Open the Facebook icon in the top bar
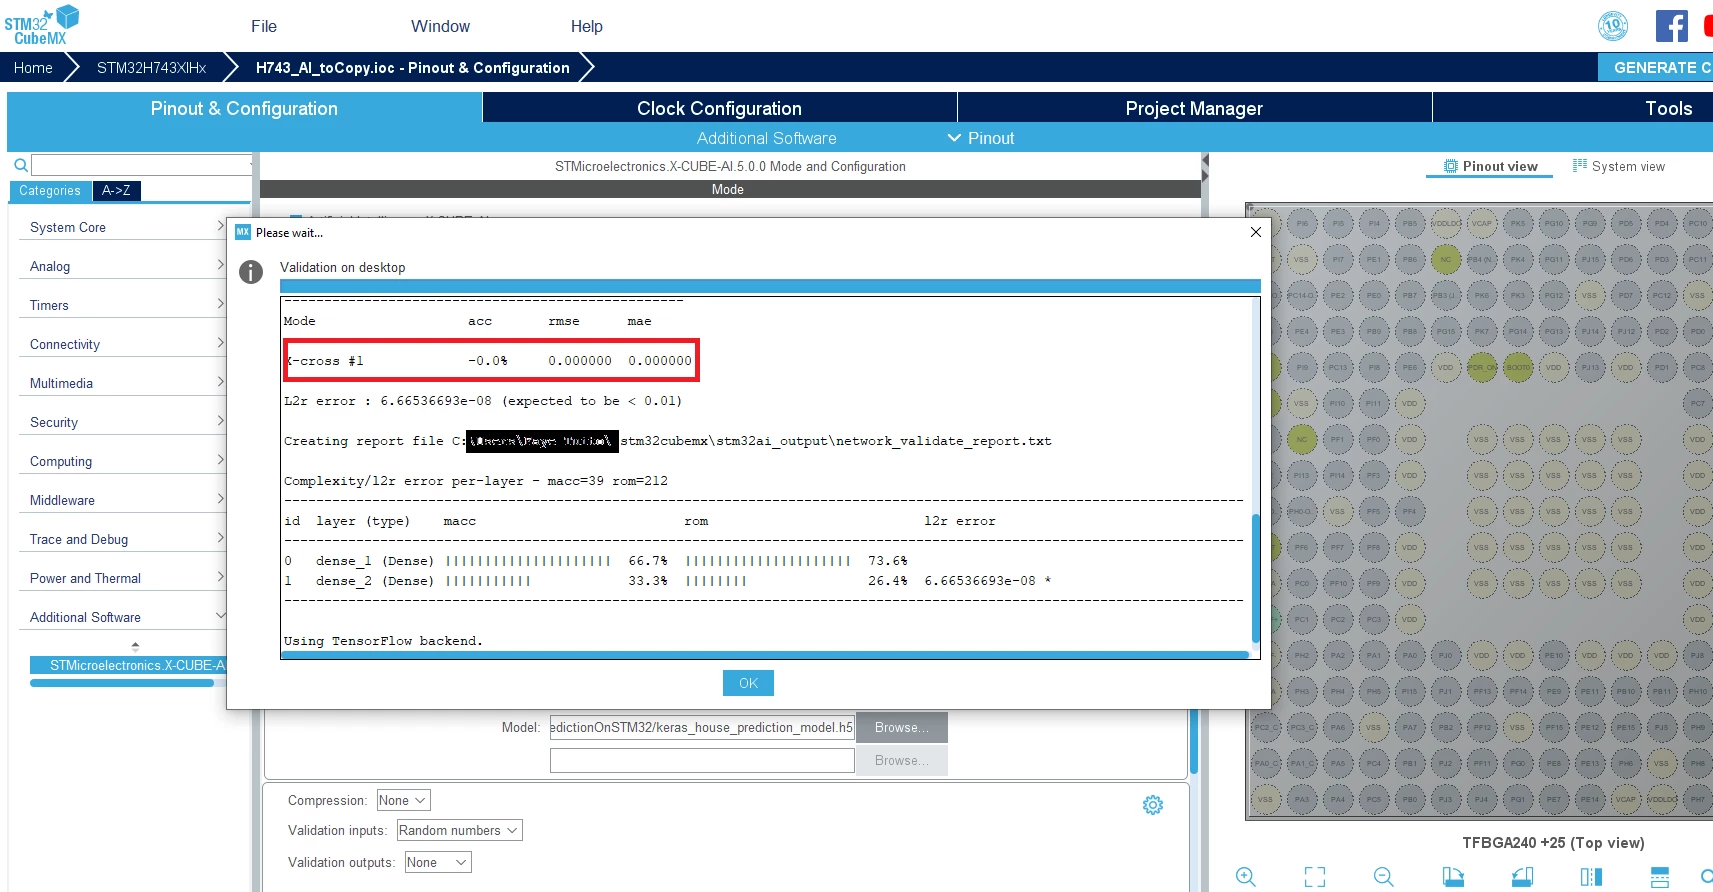Image resolution: width=1713 pixels, height=892 pixels. point(1672,26)
